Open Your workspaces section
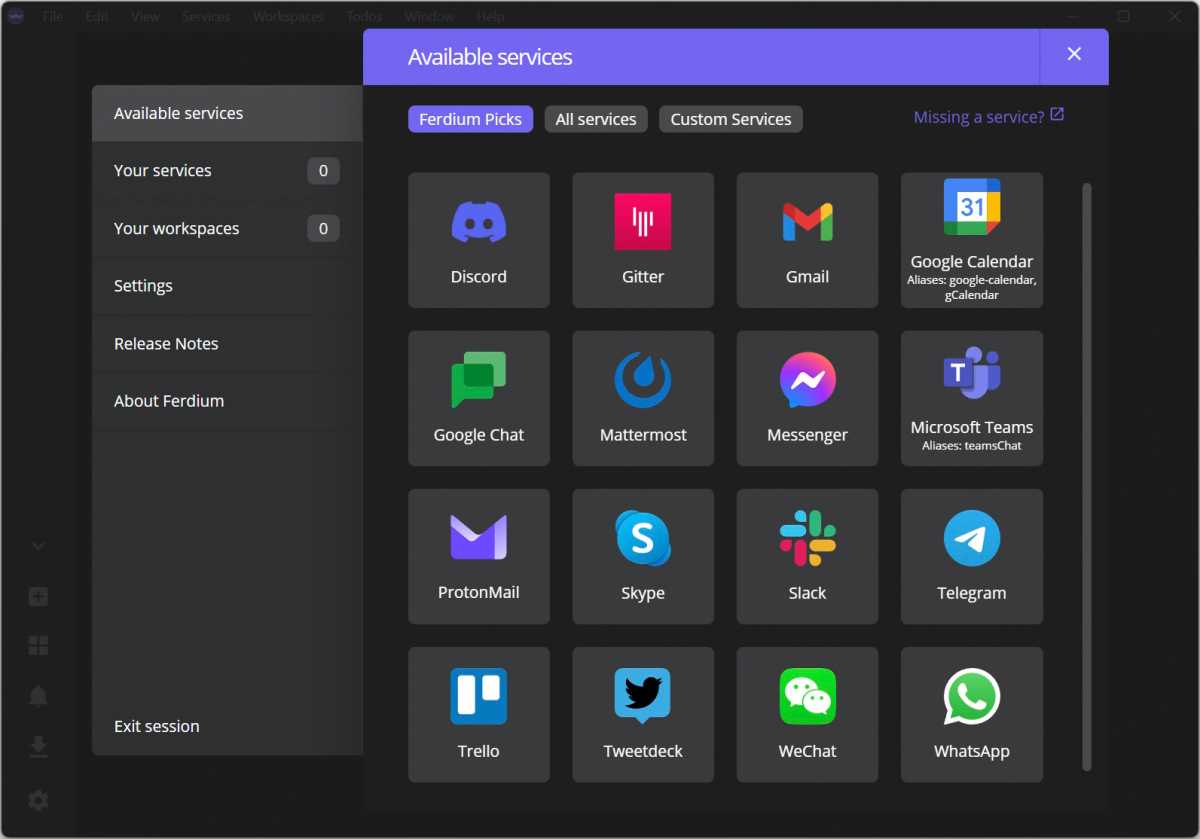The height and width of the screenshot is (839, 1200). click(227, 228)
